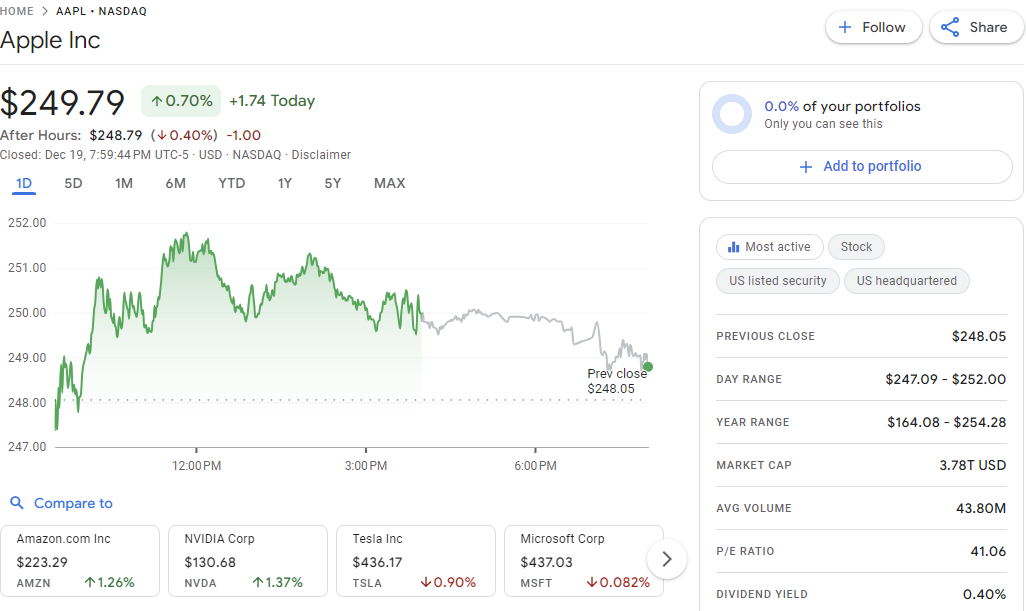Click the PREVIOUS CLOSE label
Viewport: 1026px width, 611px height.
click(766, 336)
